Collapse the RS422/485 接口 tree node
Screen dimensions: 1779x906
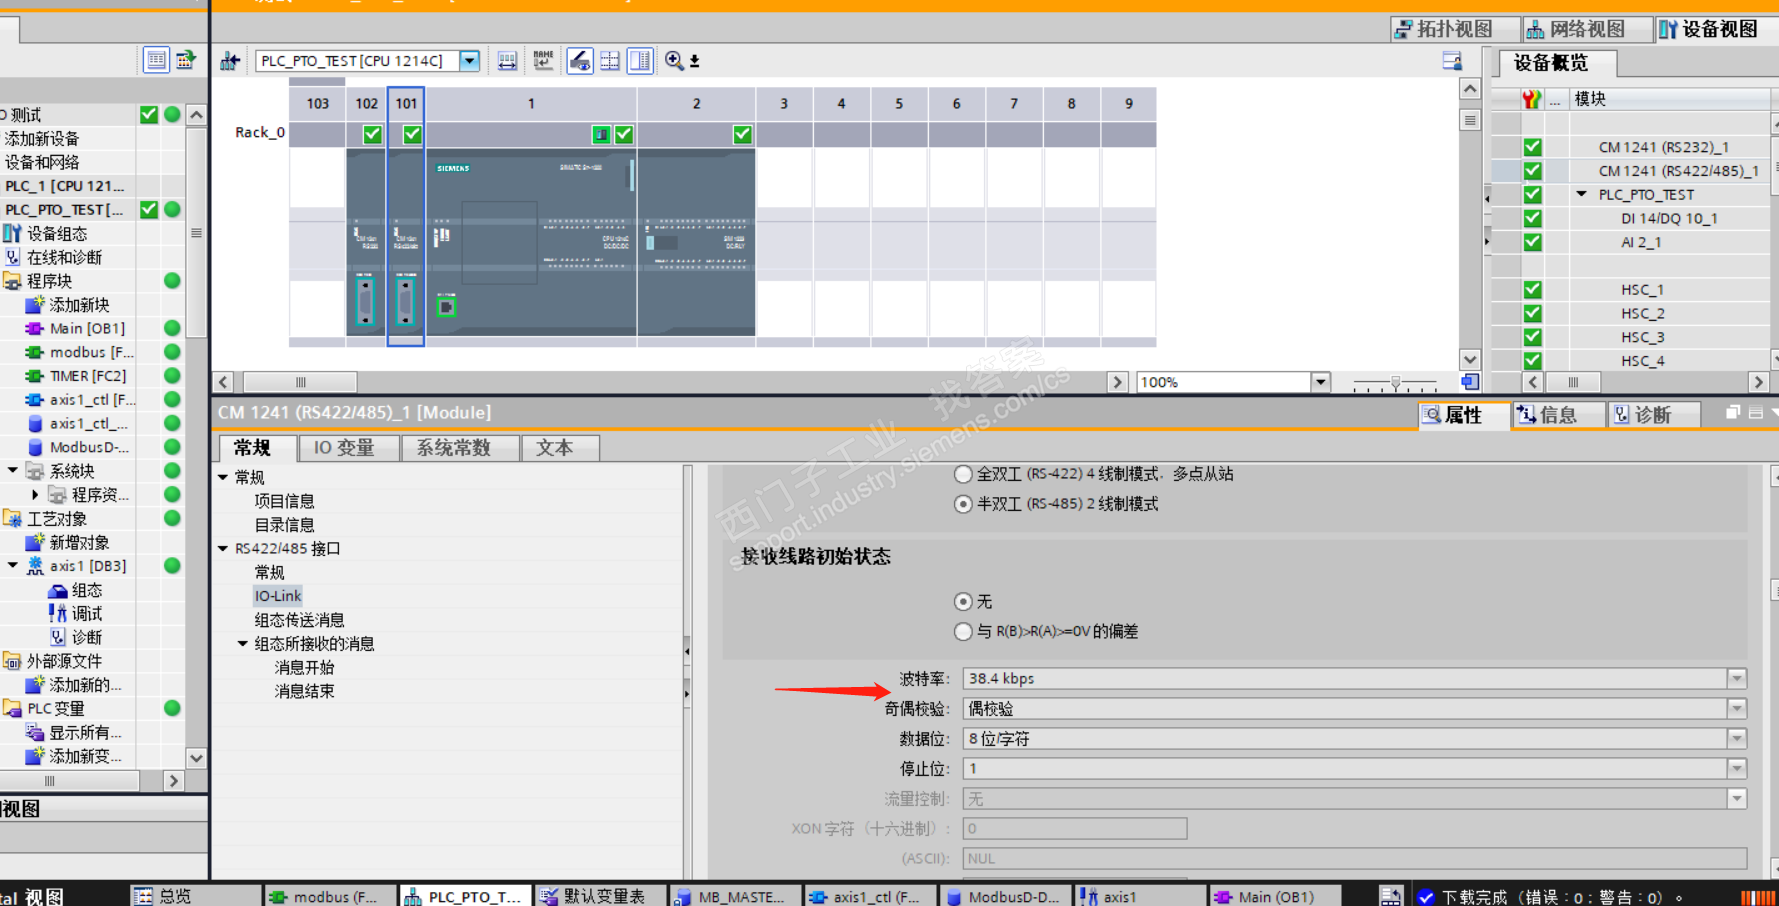(x=223, y=549)
